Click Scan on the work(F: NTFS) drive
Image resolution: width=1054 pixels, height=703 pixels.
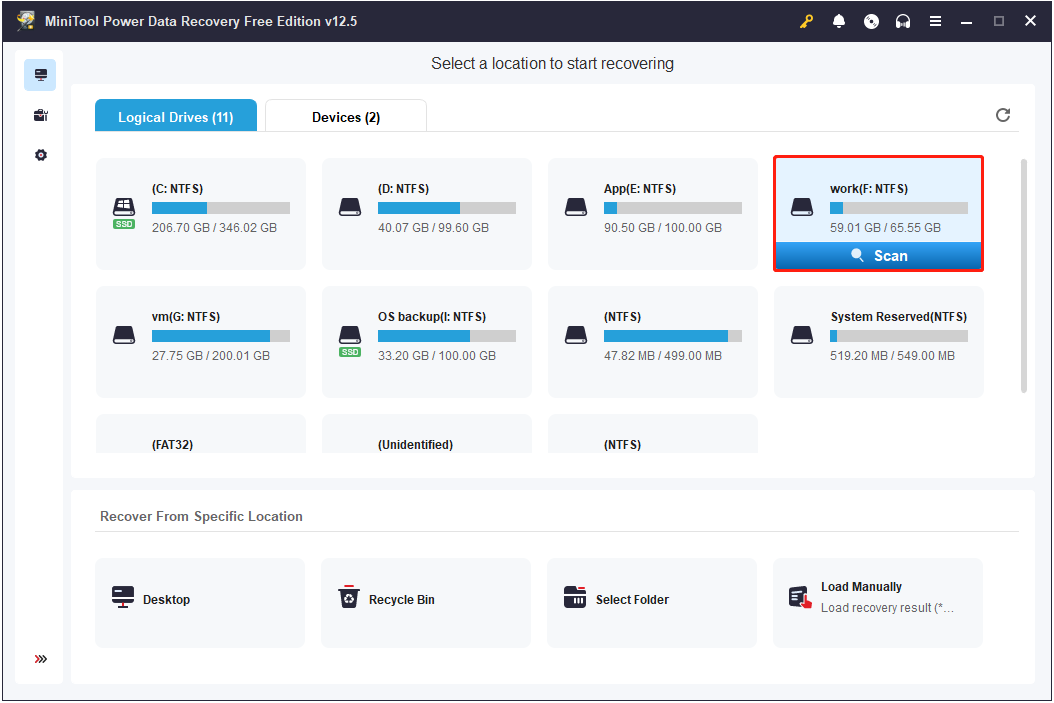tap(878, 255)
